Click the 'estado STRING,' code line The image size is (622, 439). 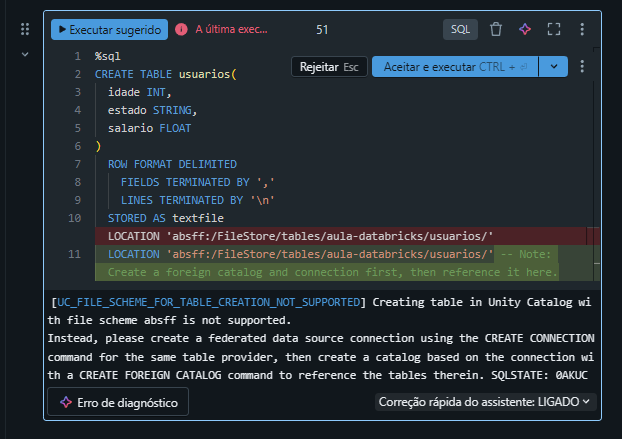(x=152, y=110)
